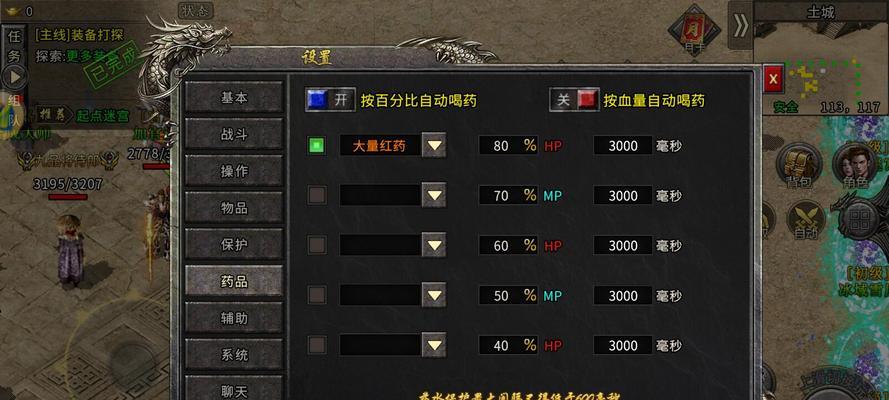
Task: Toggle 按血量自动喝药 switch
Action: [574, 100]
